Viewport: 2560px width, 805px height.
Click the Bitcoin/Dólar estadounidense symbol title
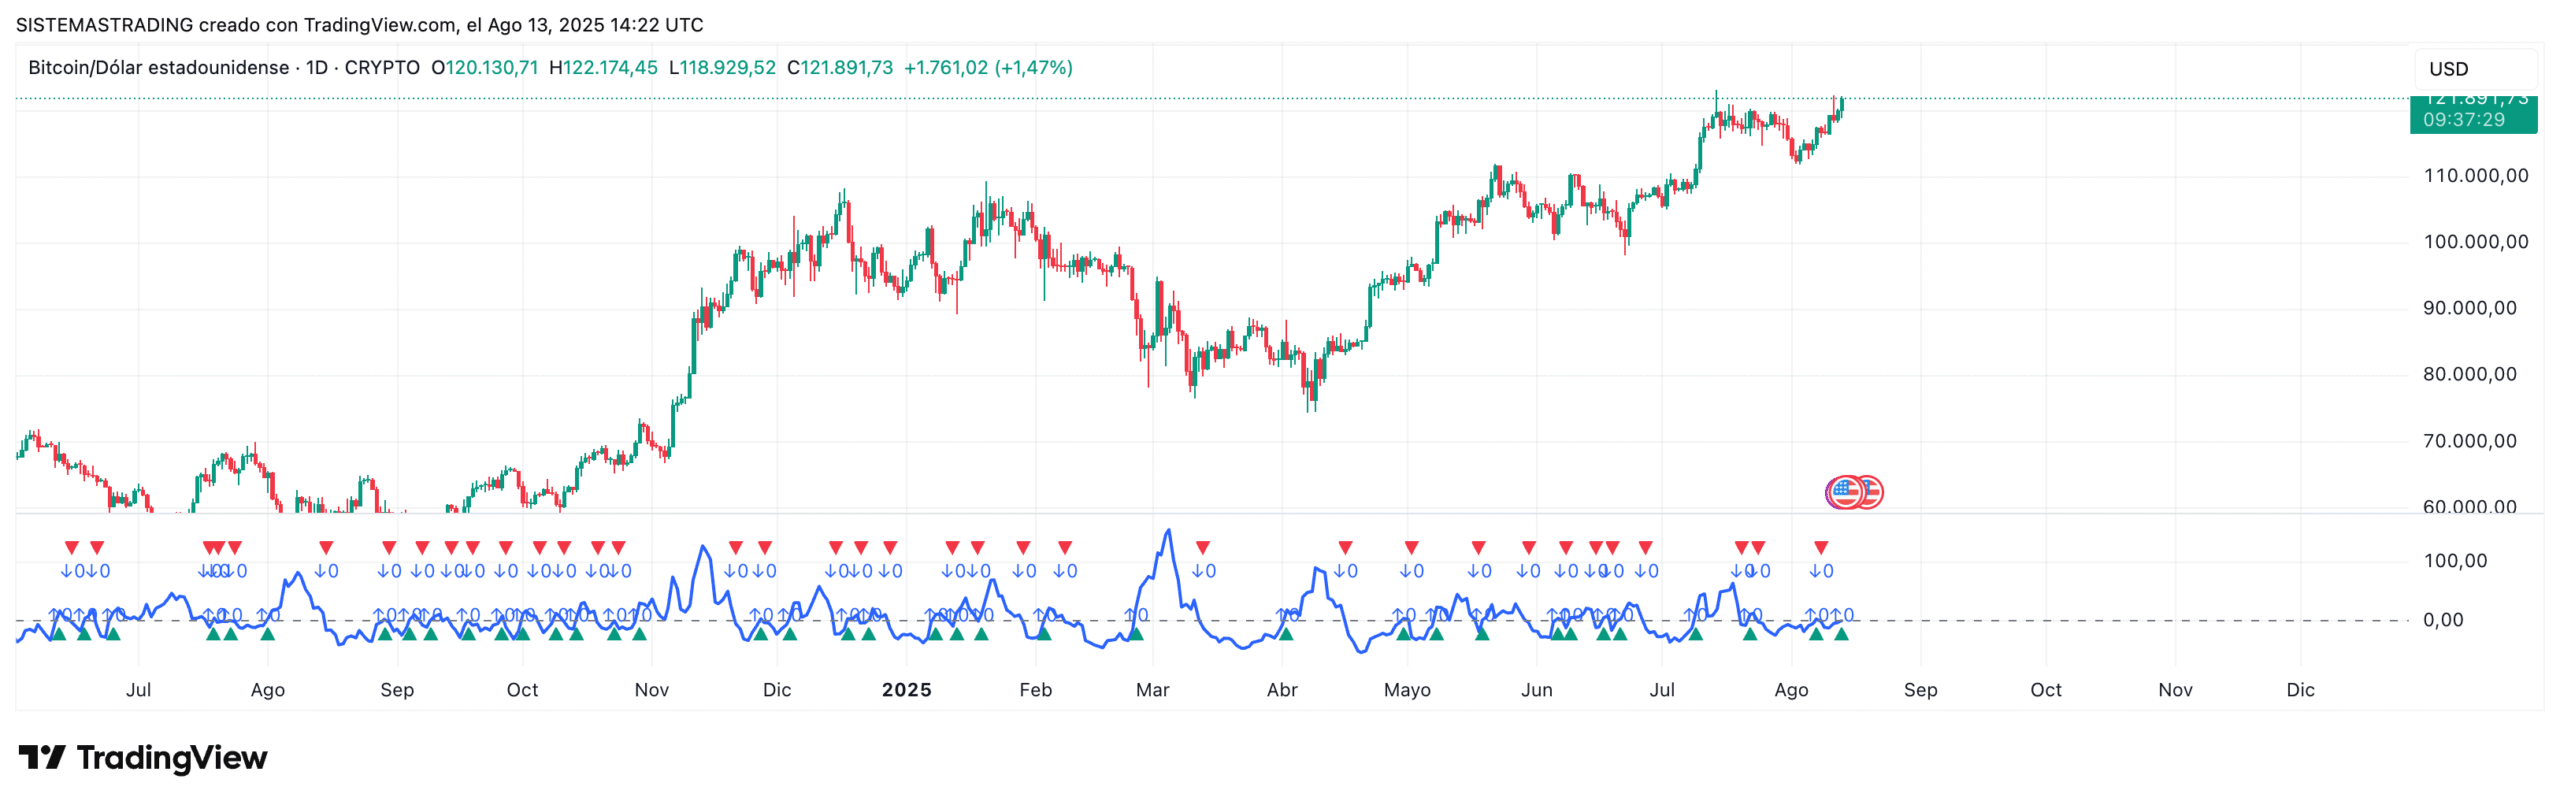[x=158, y=67]
